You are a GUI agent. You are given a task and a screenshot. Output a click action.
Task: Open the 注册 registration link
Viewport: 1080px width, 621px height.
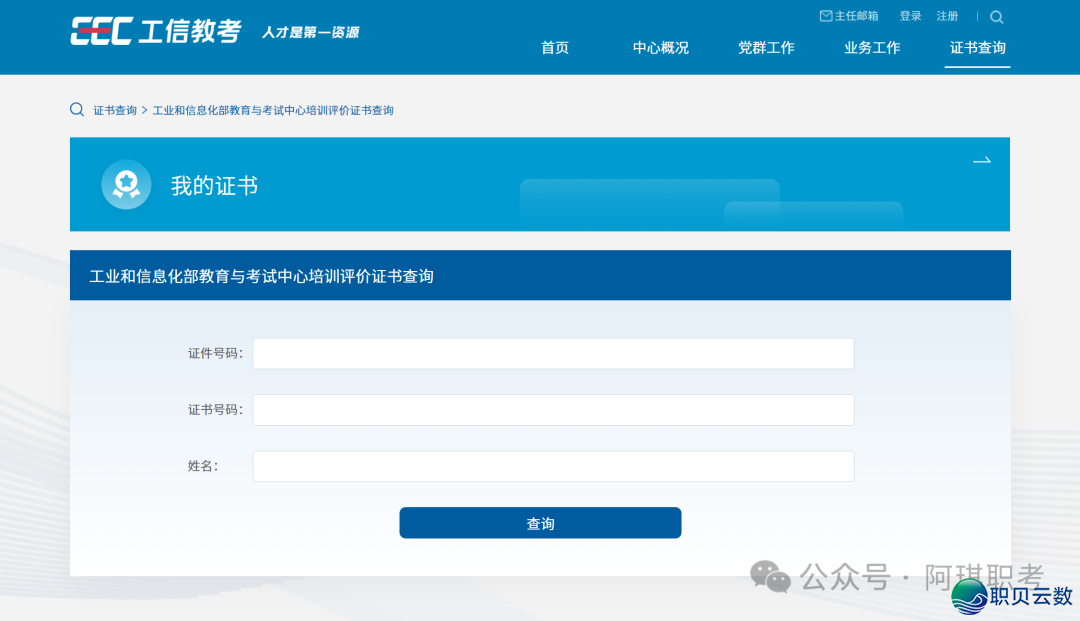pos(947,16)
